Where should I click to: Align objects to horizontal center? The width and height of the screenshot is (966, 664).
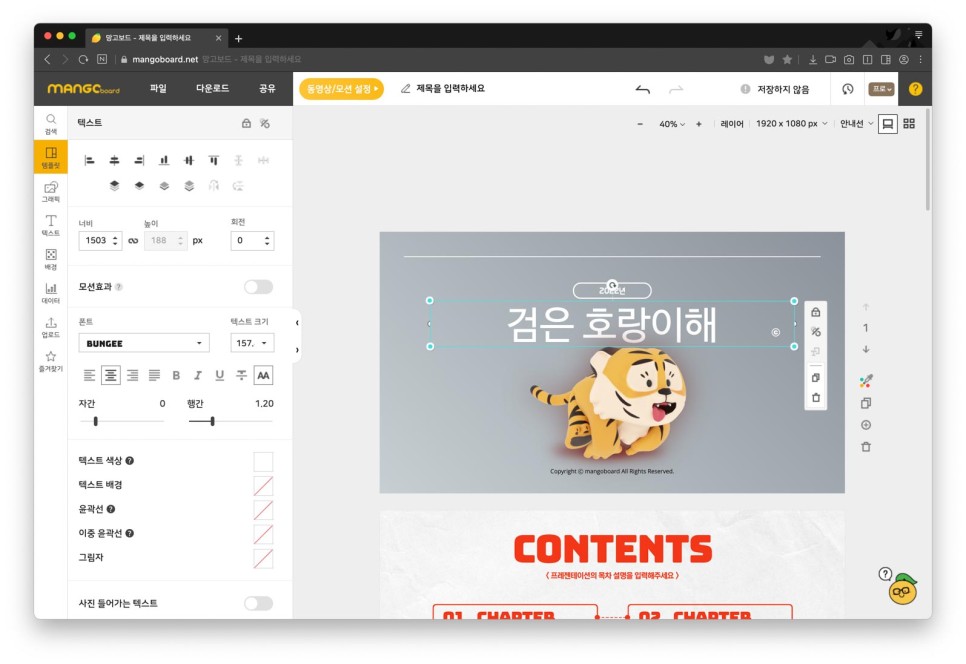pyautogui.click(x=114, y=160)
